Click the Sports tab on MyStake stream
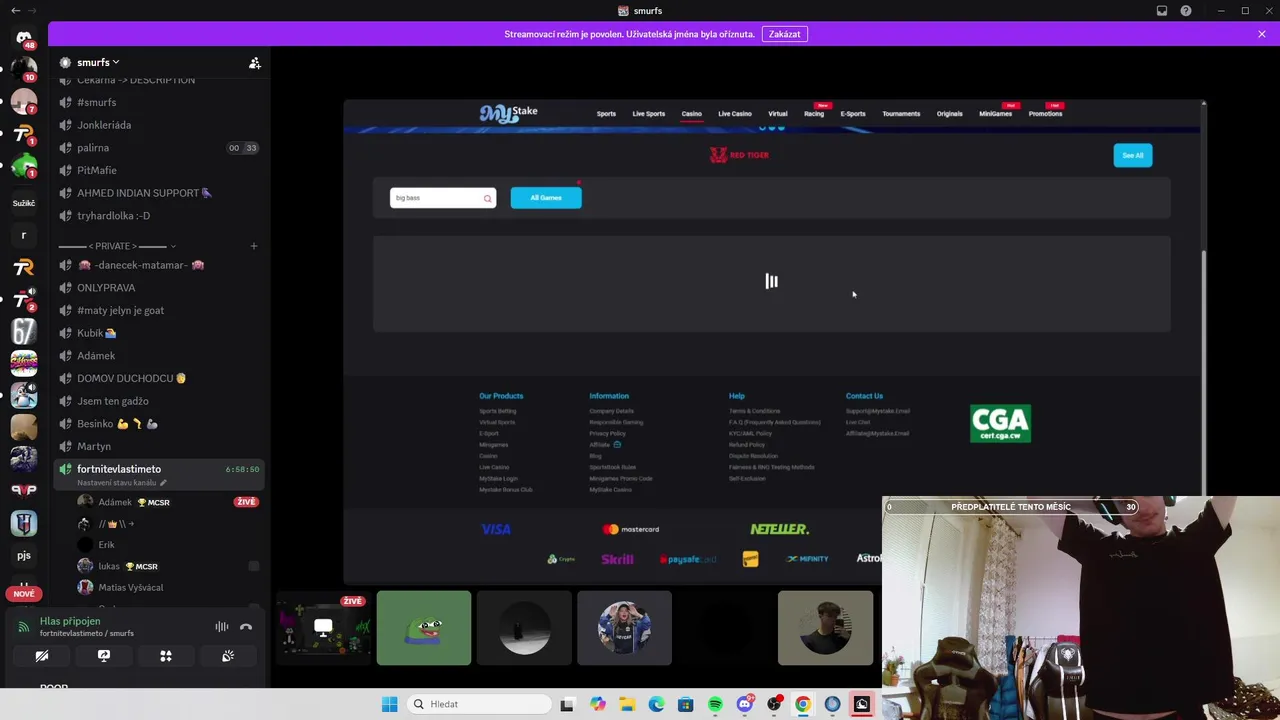The width and height of the screenshot is (1280, 720). point(606,114)
